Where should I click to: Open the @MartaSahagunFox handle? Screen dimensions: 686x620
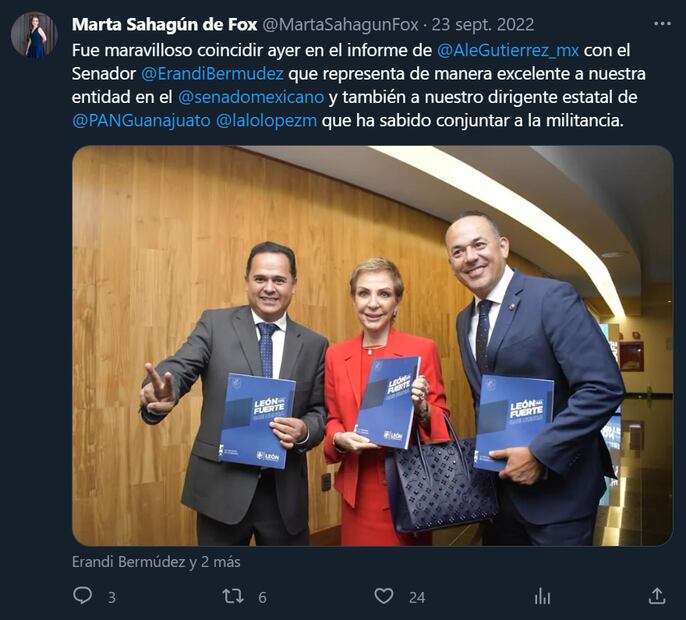point(340,25)
